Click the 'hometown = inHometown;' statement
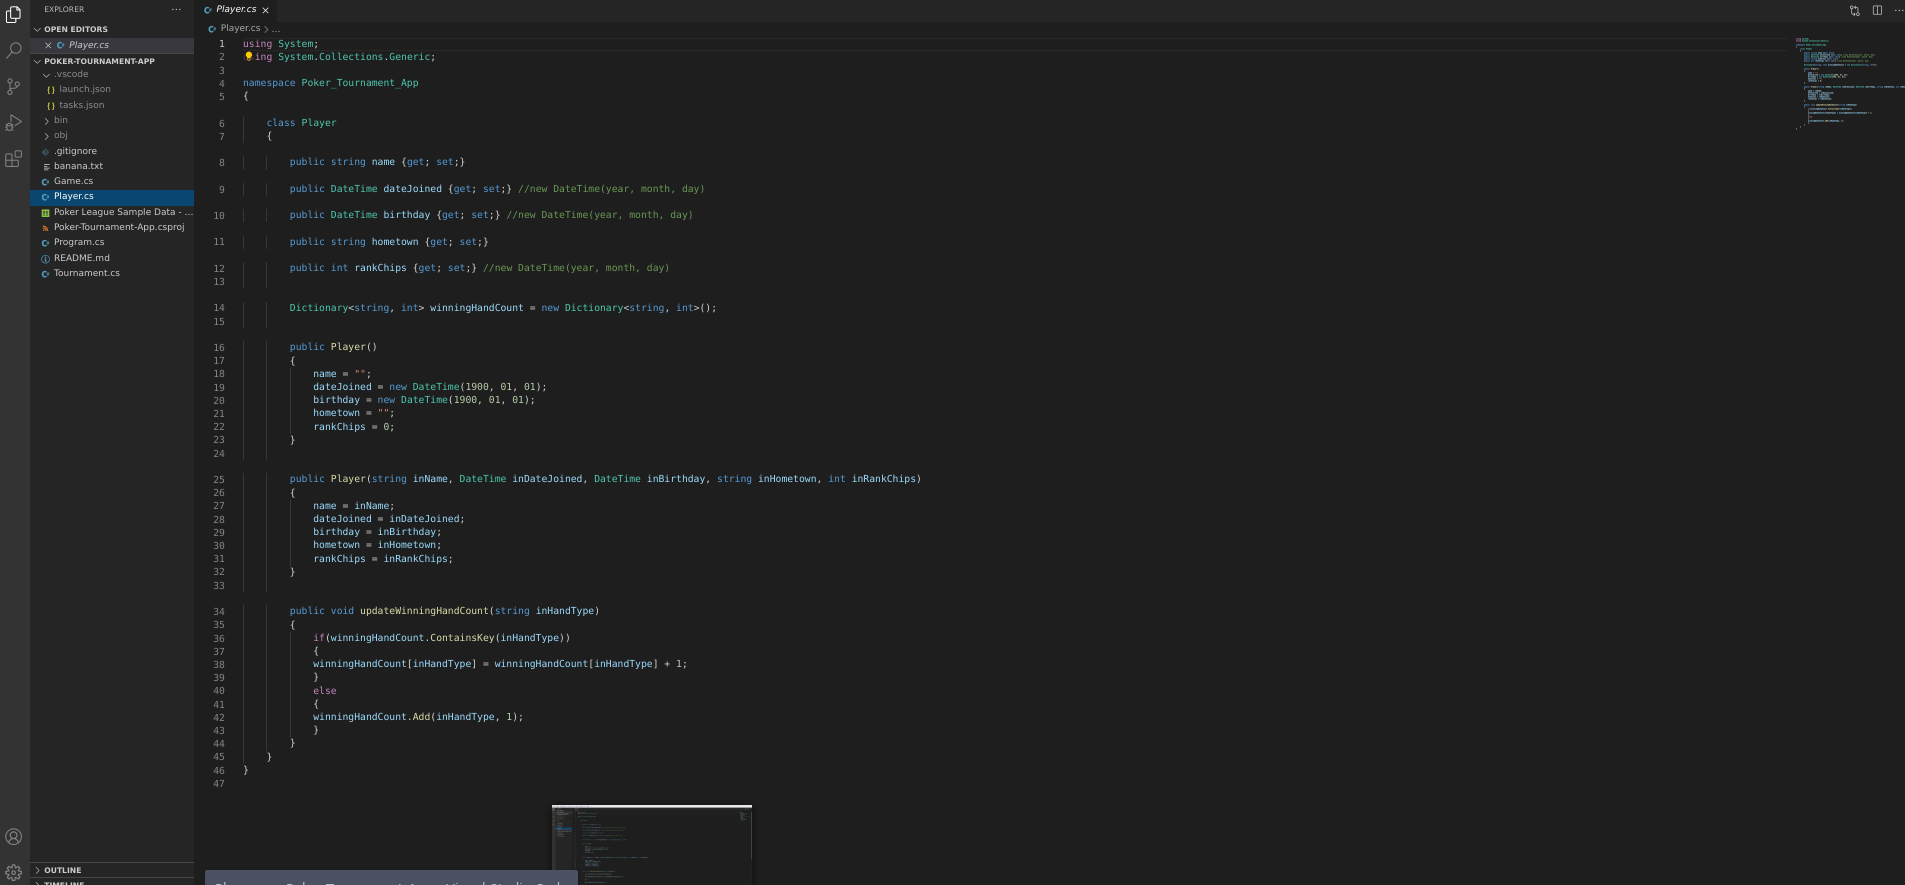 click(377, 545)
